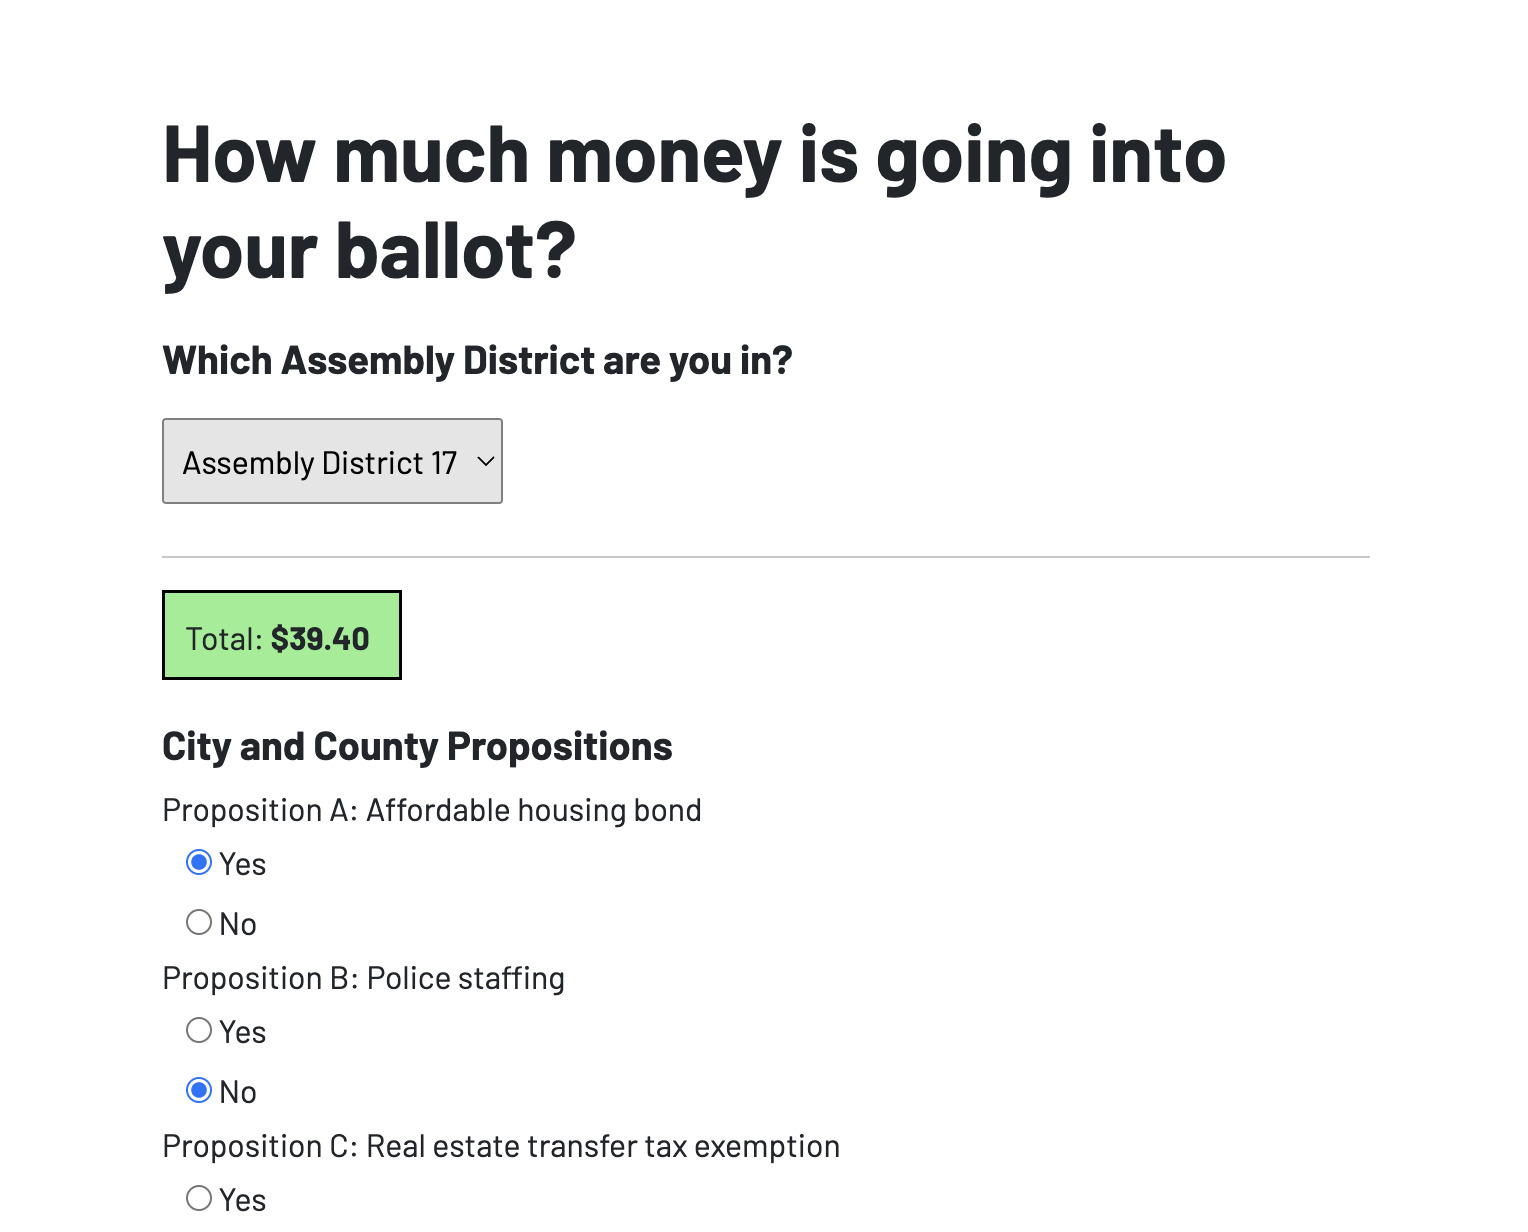Choose Yes radio for Proposition B
Viewport: 1528px width, 1232px height.
pos(199,1030)
